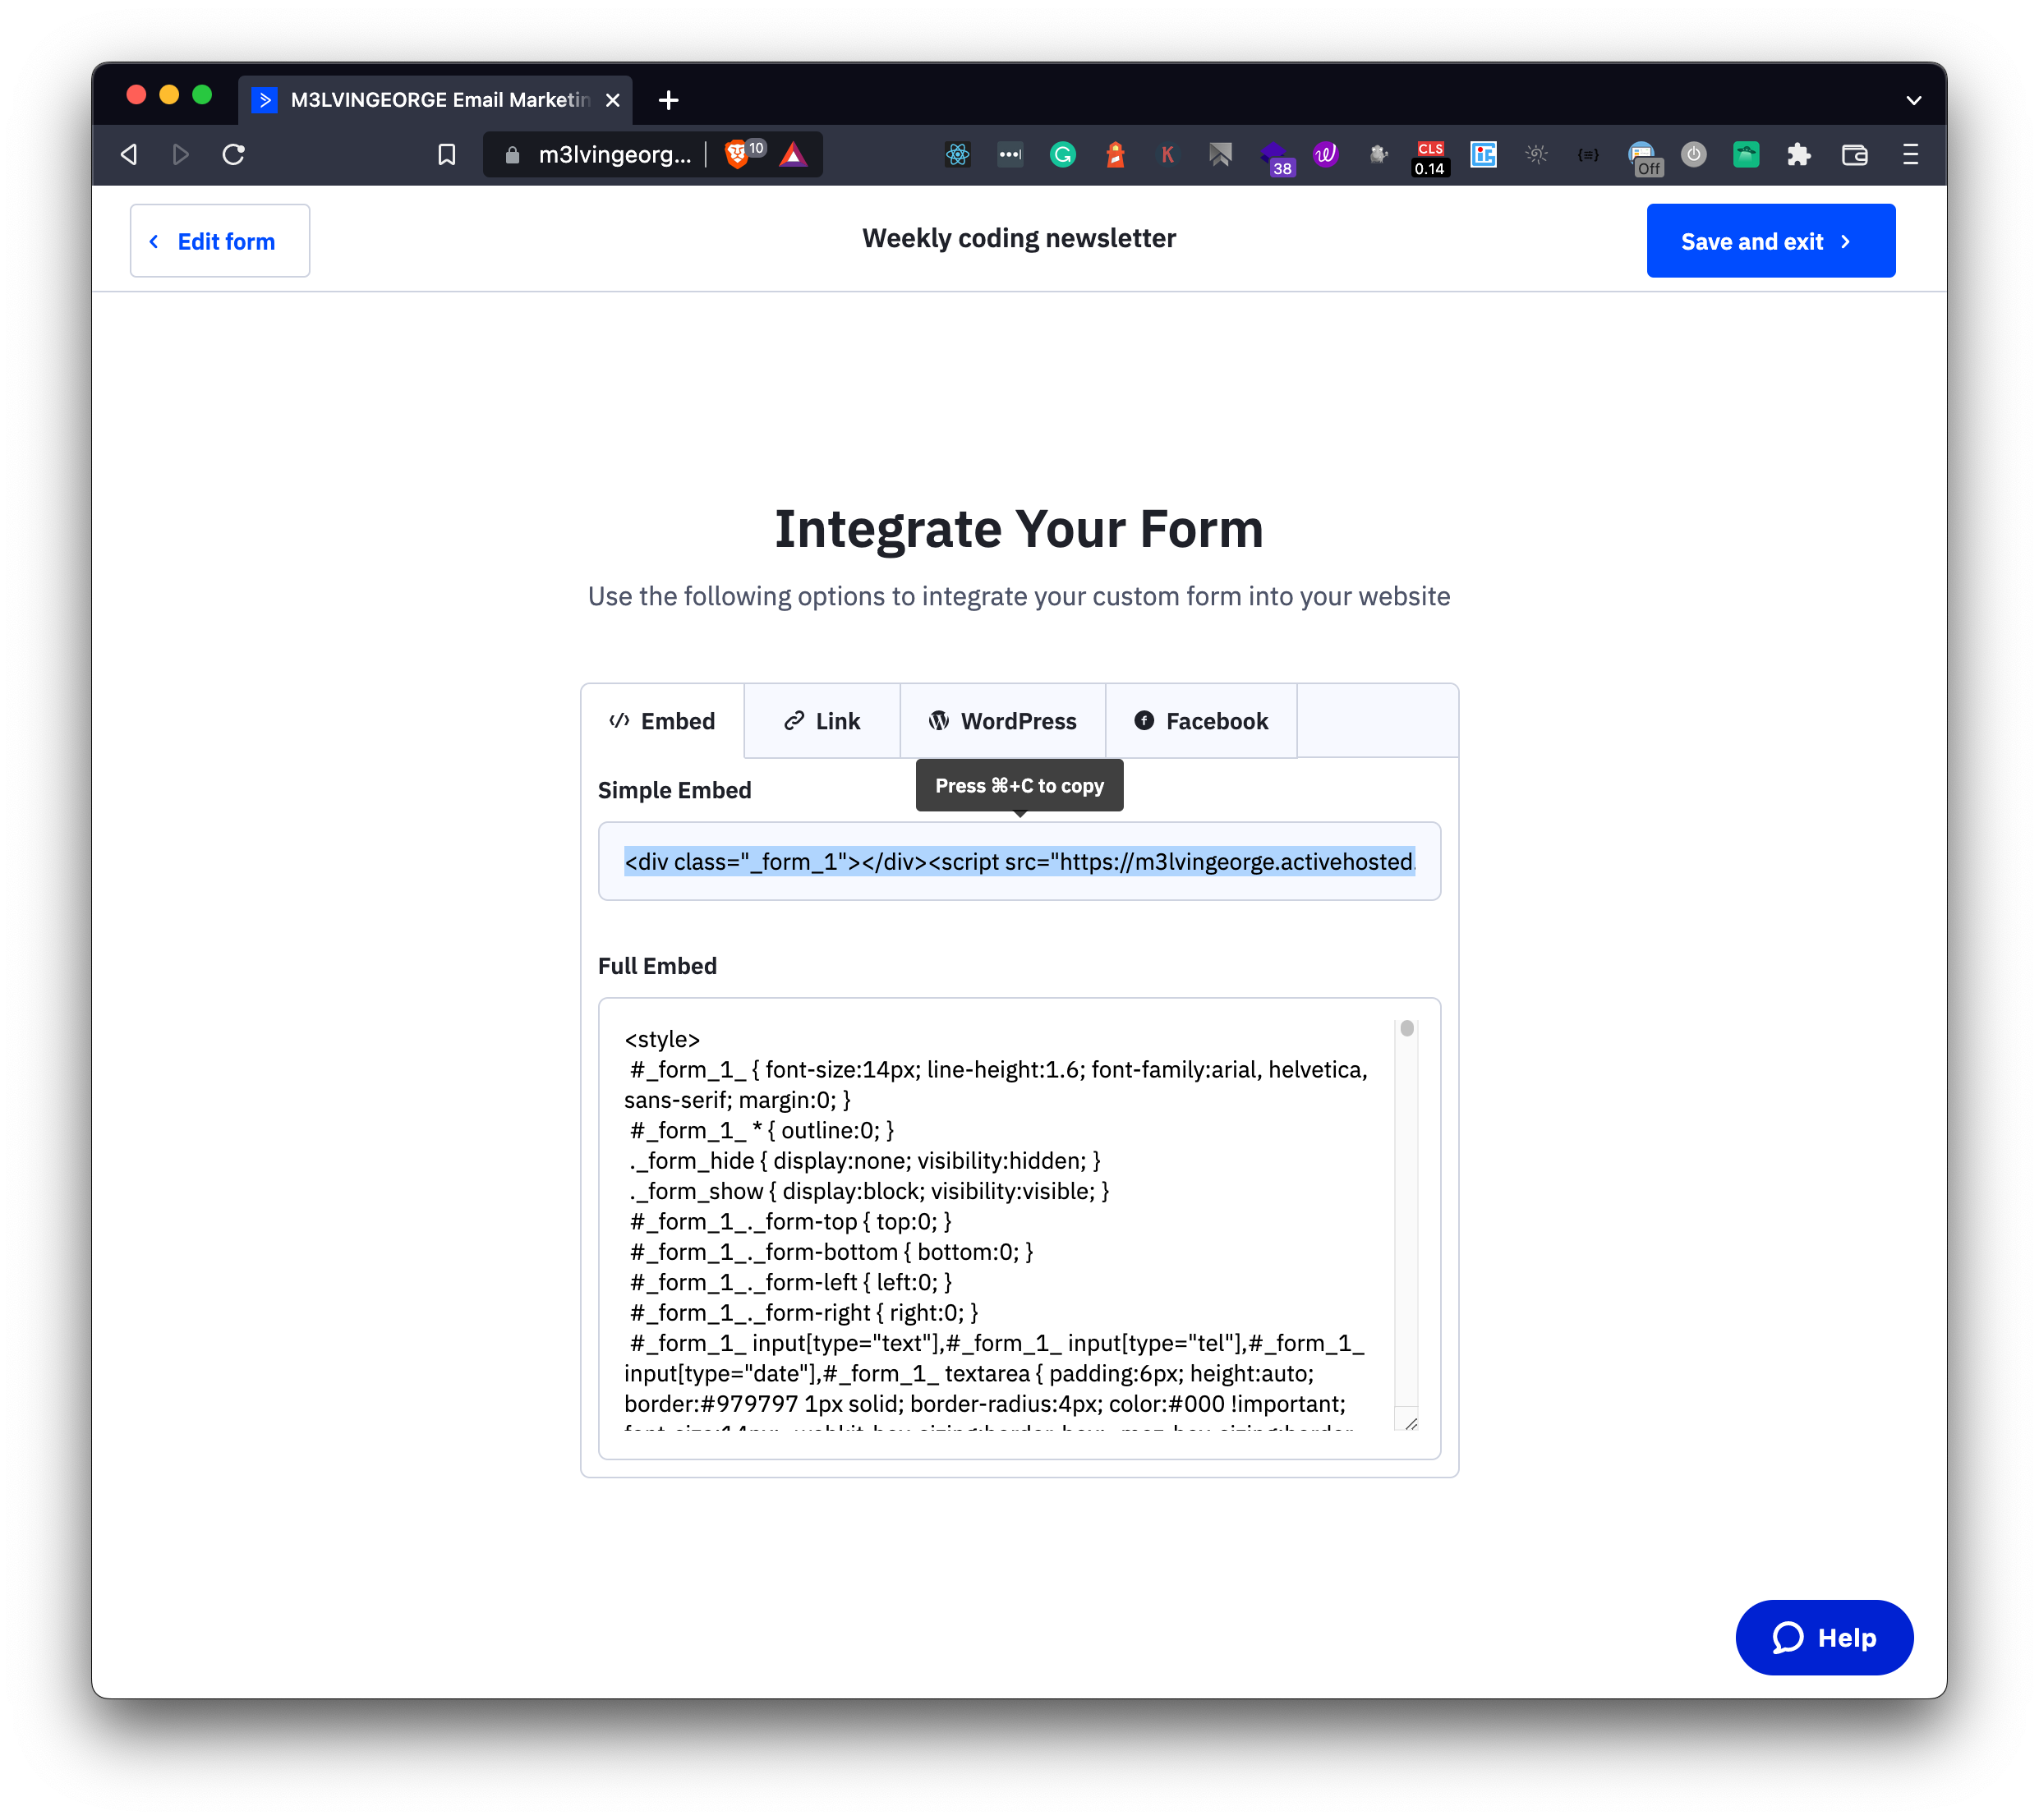Go back via Edit form button

tap(220, 241)
